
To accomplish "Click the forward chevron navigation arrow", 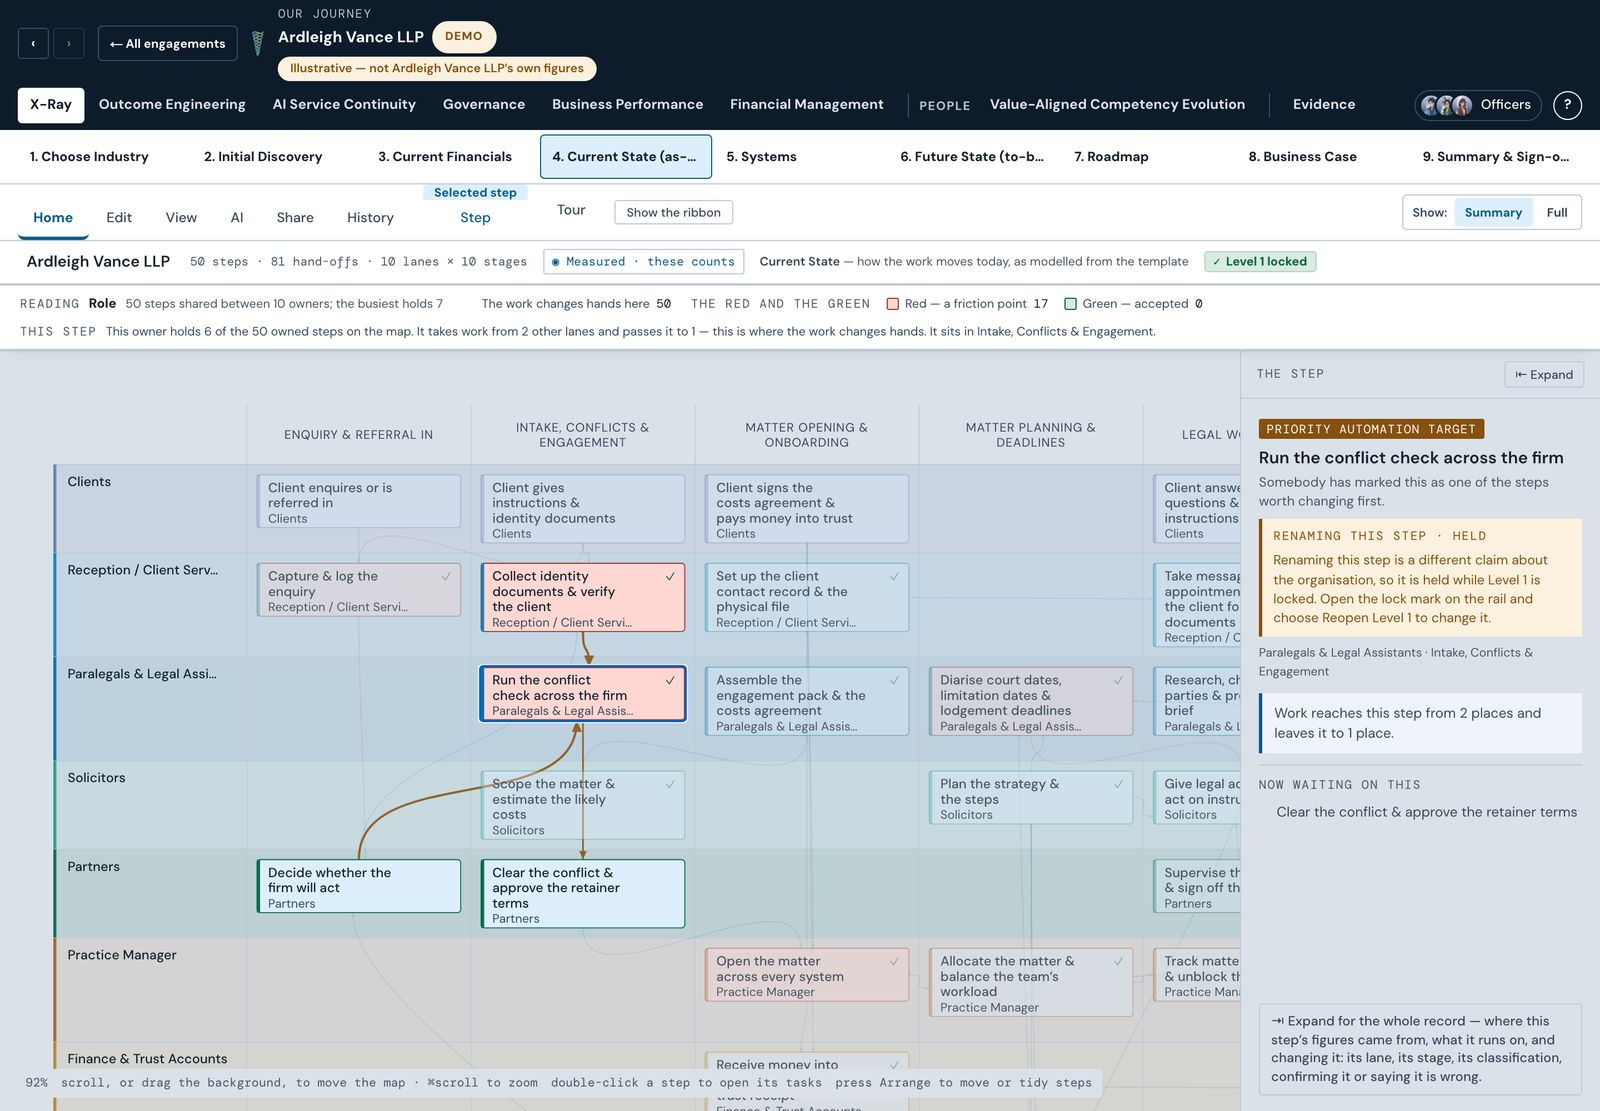I will coord(68,43).
